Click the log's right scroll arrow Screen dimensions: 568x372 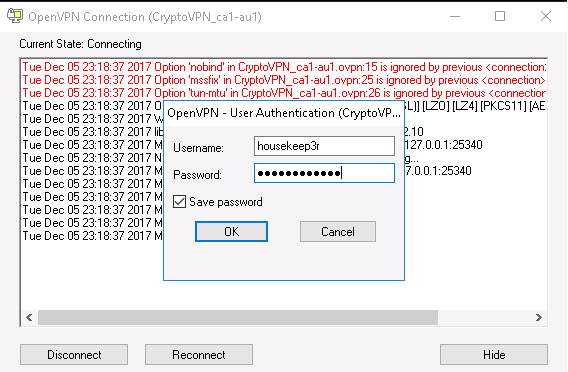539,318
